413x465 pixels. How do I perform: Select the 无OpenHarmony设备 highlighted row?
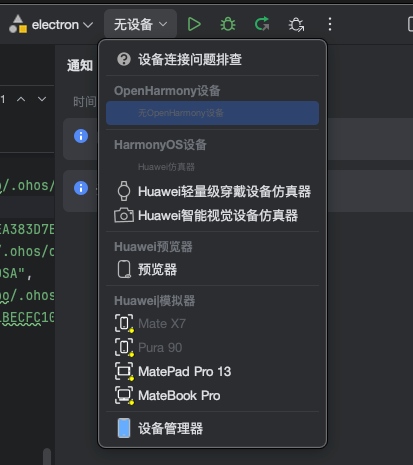[212, 113]
